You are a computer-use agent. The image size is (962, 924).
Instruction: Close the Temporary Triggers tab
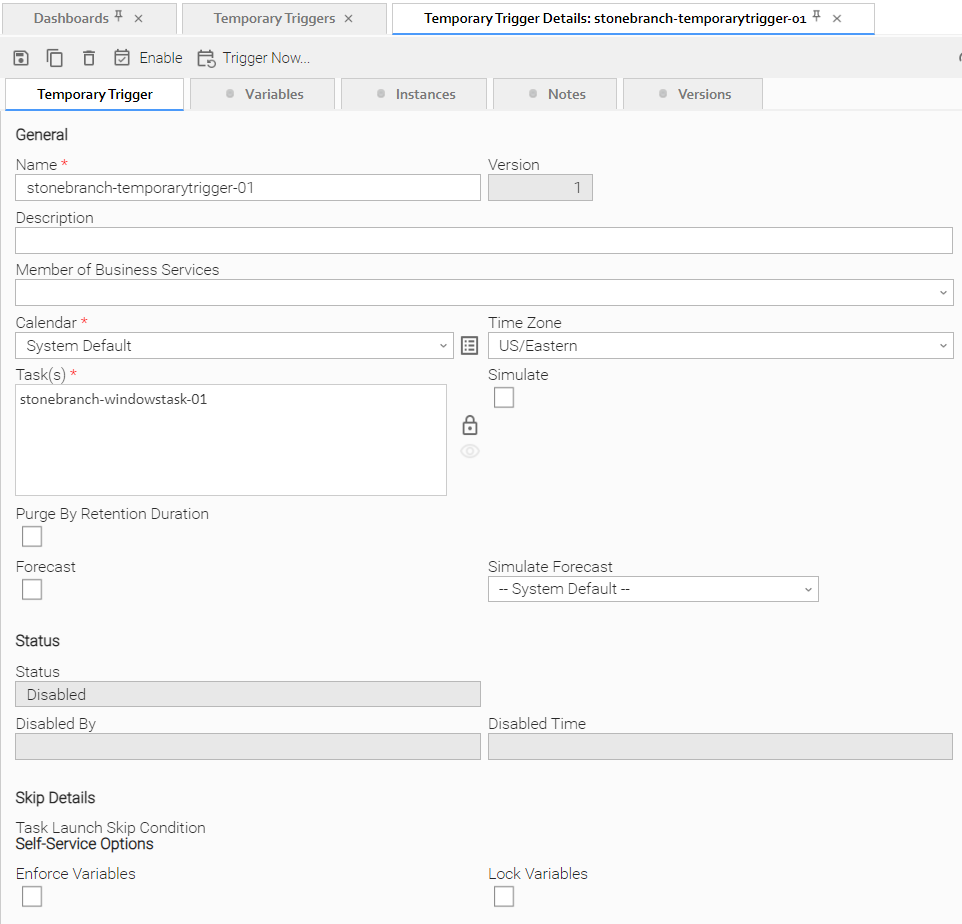tap(348, 19)
